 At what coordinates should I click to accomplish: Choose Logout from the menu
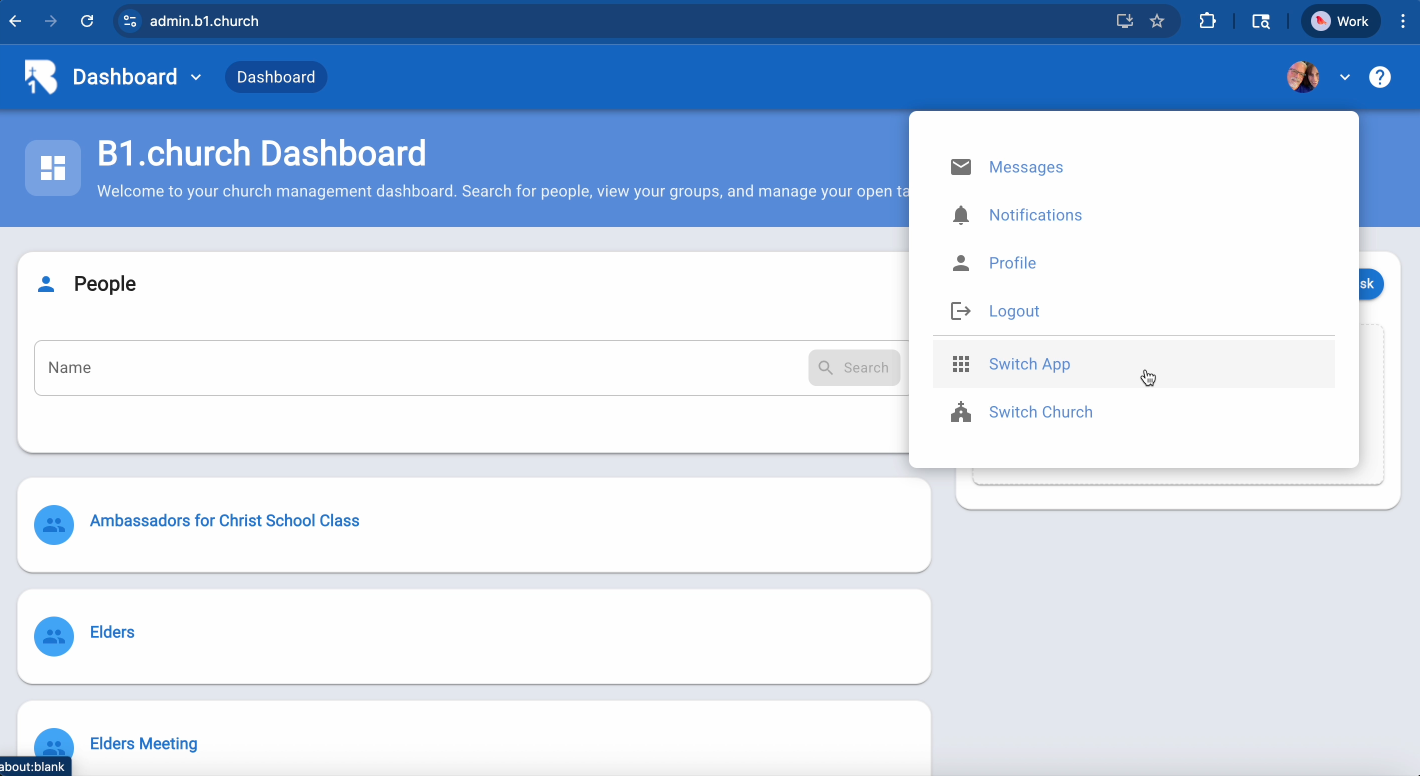[x=1014, y=311]
